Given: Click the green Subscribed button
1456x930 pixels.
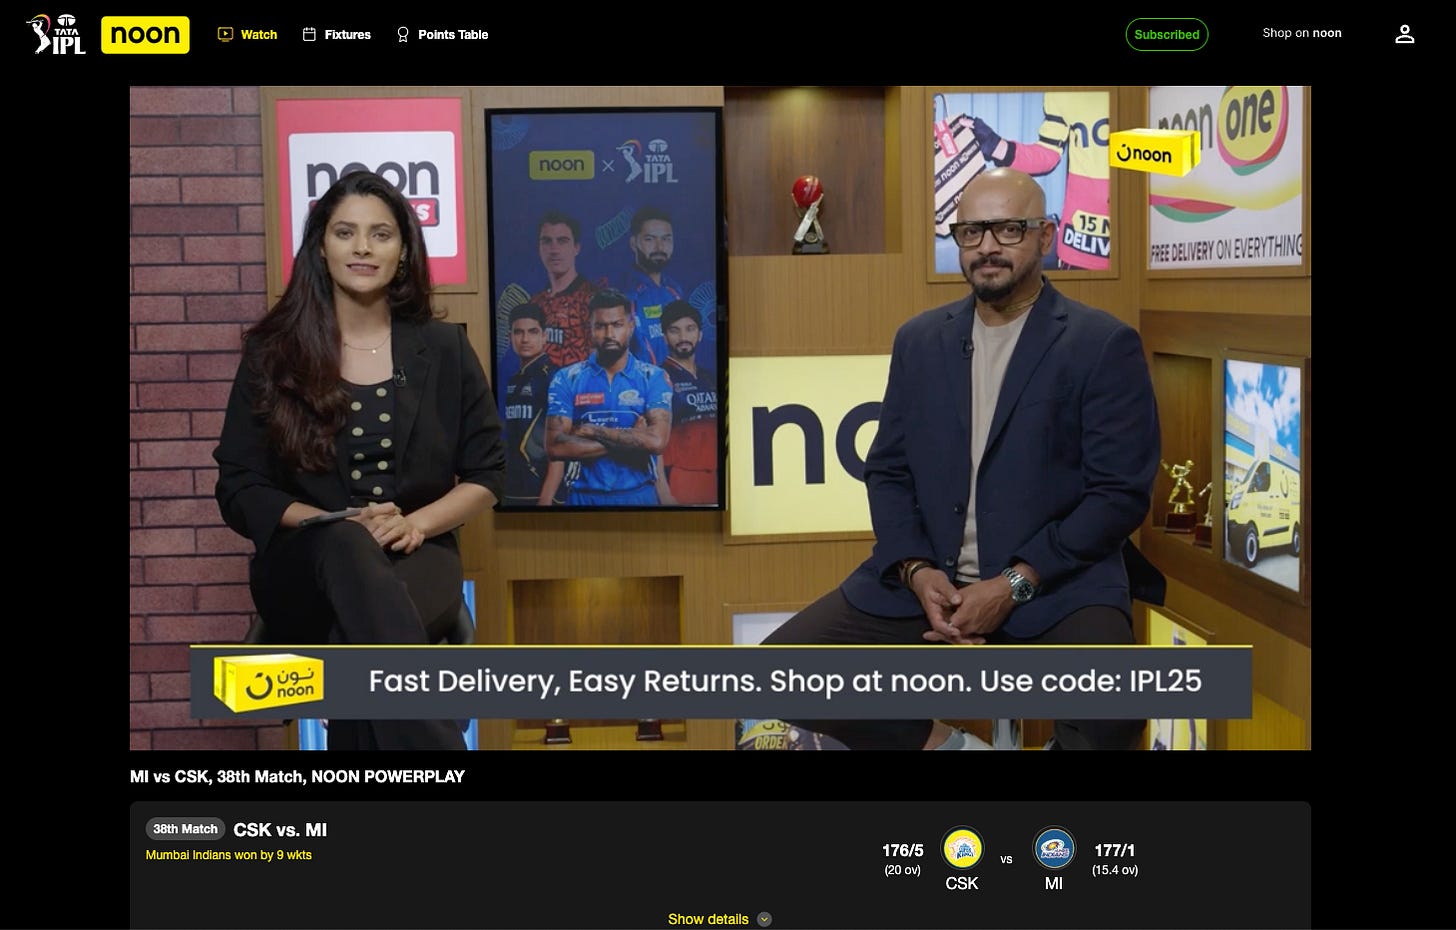Looking at the screenshot, I should click(1166, 34).
